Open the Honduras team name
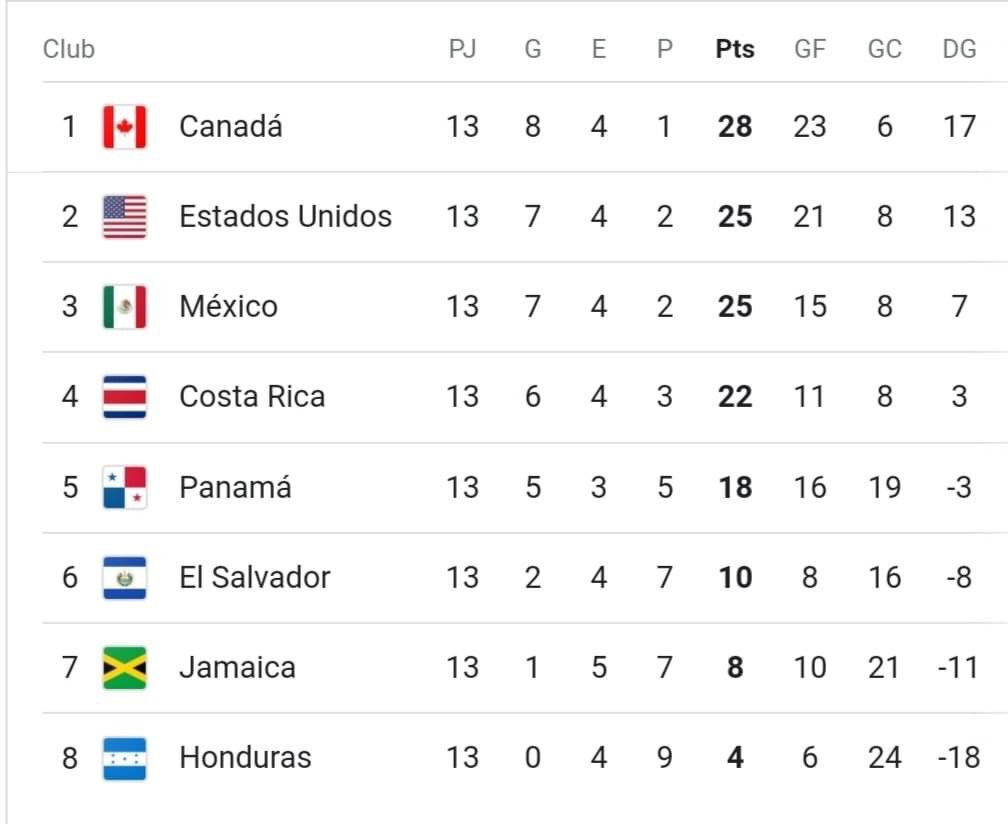This screenshot has height=824, width=1008. pyautogui.click(x=245, y=758)
